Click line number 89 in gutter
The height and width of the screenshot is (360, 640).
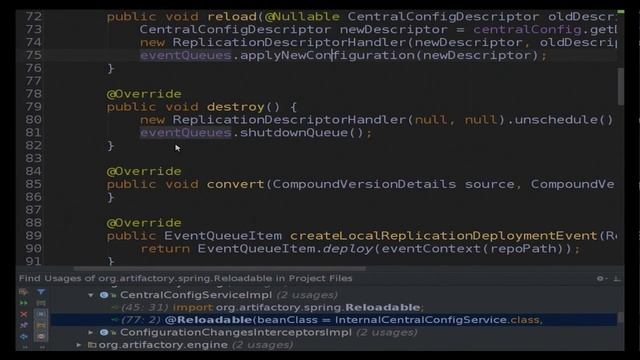[x=34, y=236]
